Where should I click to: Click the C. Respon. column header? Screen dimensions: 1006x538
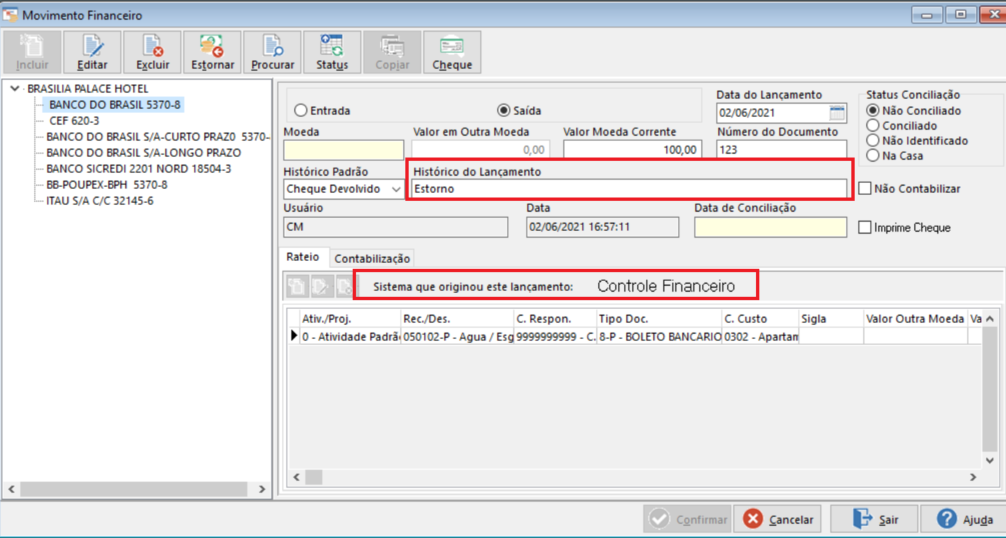point(555,319)
